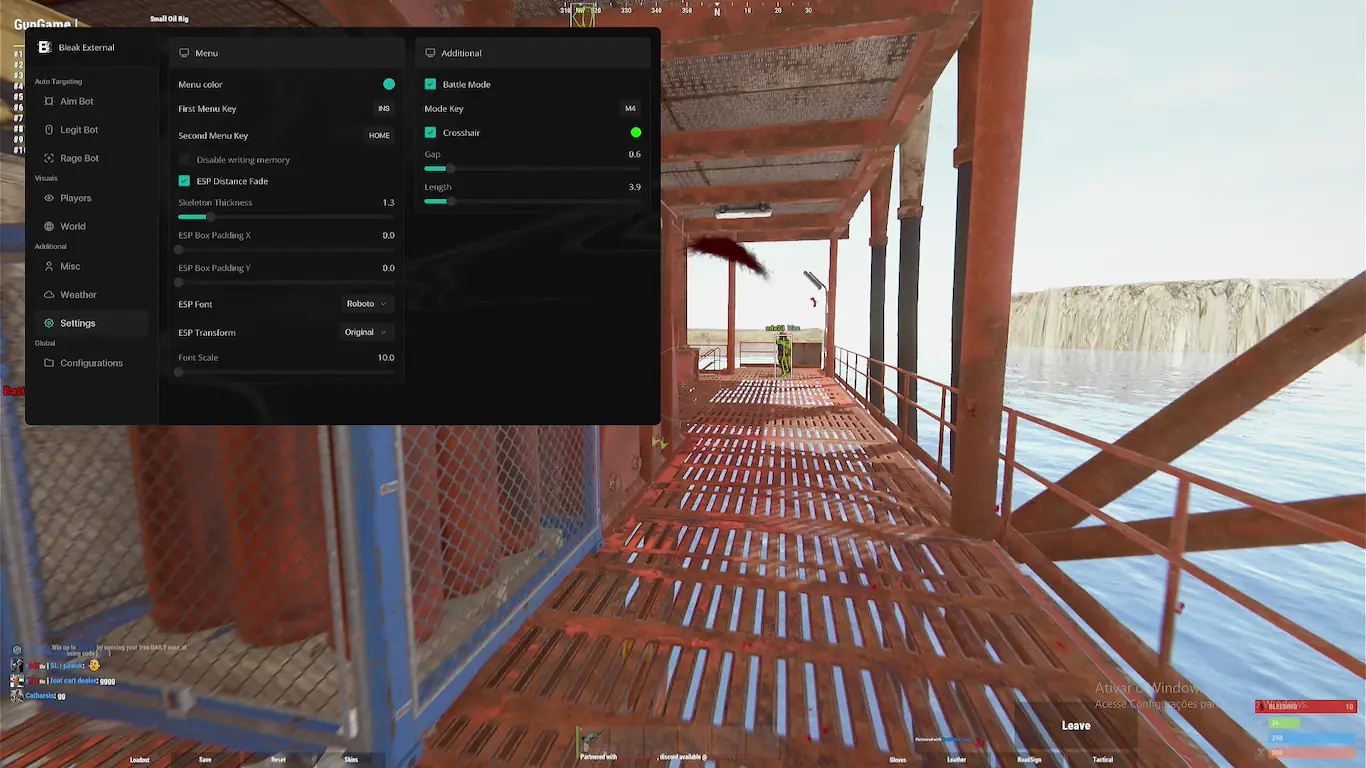Rebind the First Menu Key INS
This screenshot has height=768, width=1366.
[x=384, y=108]
